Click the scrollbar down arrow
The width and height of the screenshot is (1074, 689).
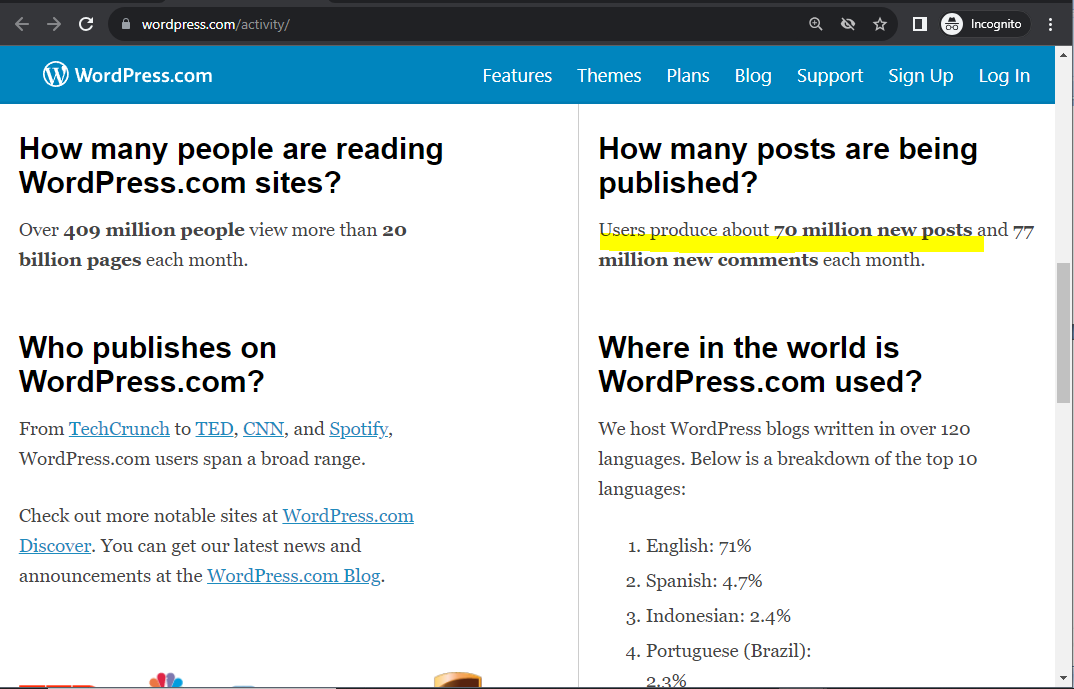(x=1063, y=680)
